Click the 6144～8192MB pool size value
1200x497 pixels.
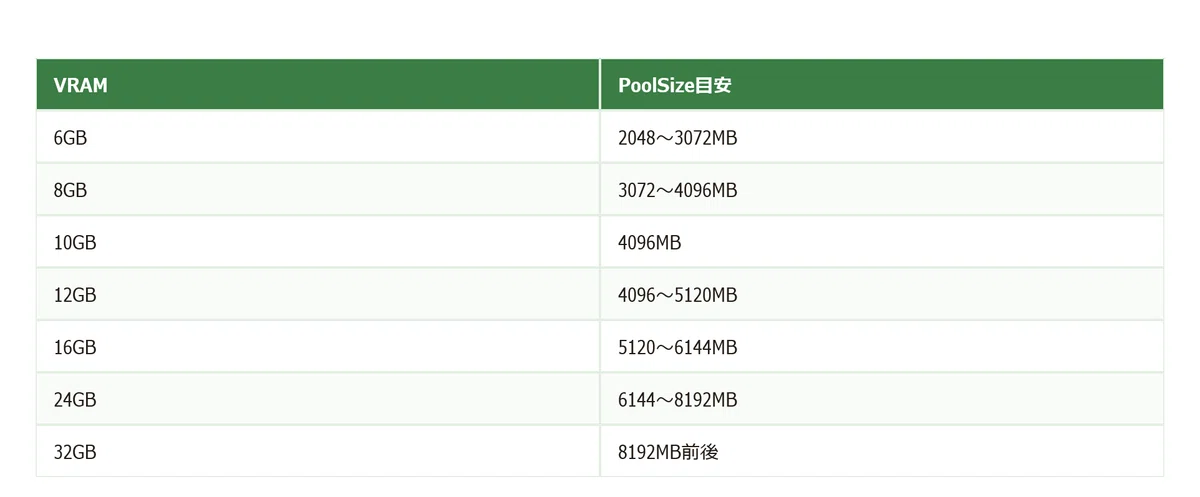pyautogui.click(x=678, y=399)
